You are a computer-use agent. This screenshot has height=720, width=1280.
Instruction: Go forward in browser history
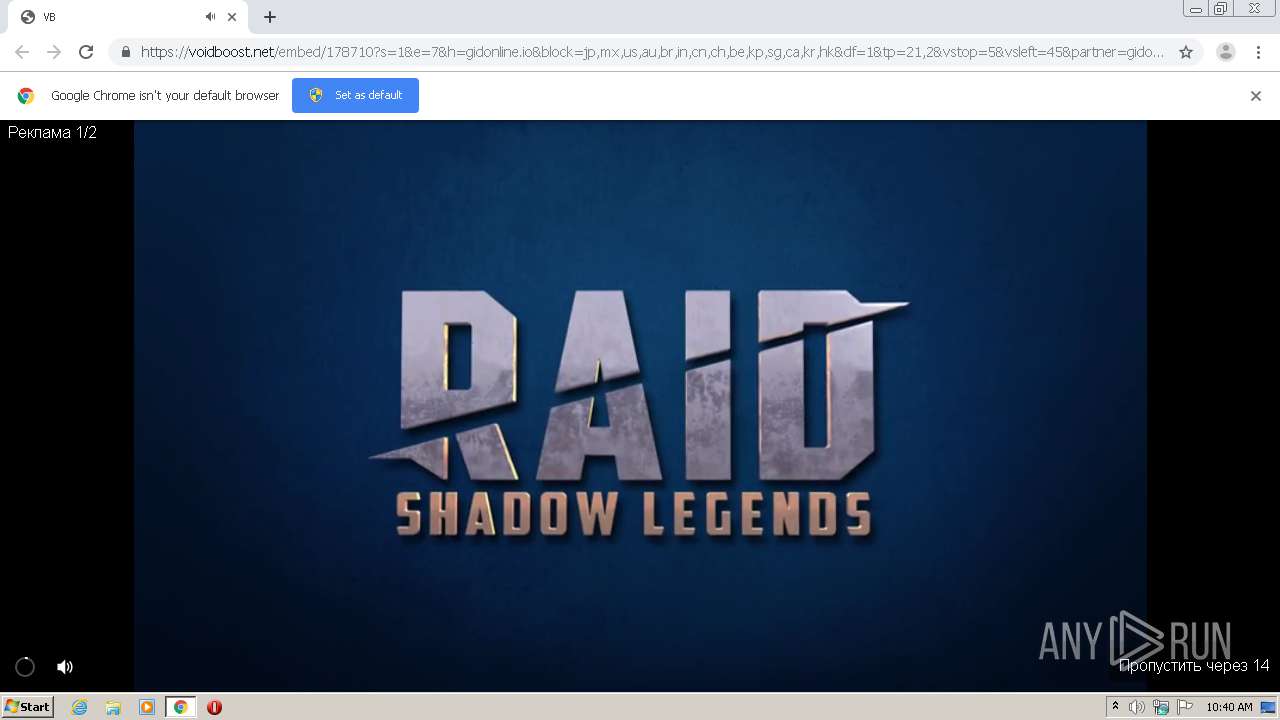tap(54, 52)
